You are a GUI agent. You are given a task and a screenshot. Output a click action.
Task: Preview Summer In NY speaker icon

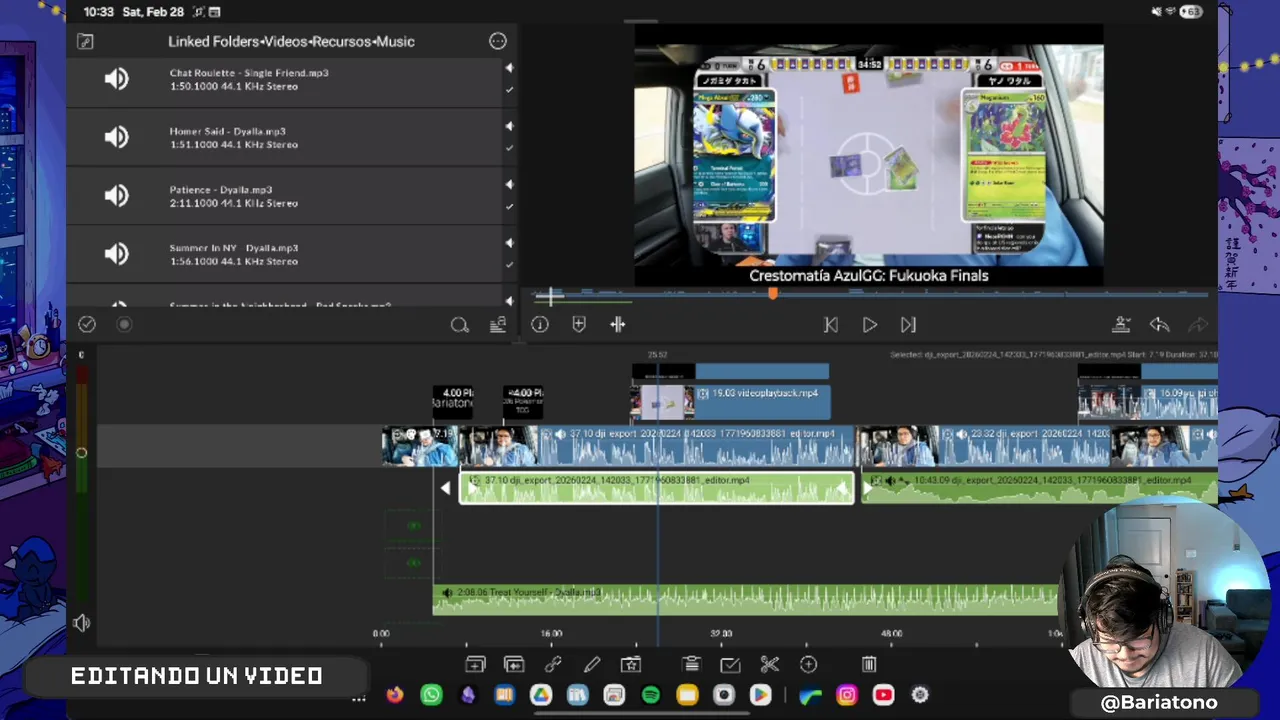click(117, 254)
